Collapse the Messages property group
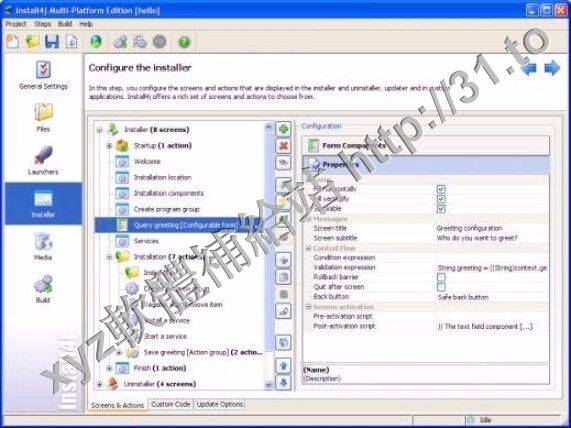Viewport: 571px width, 428px height. point(308,219)
